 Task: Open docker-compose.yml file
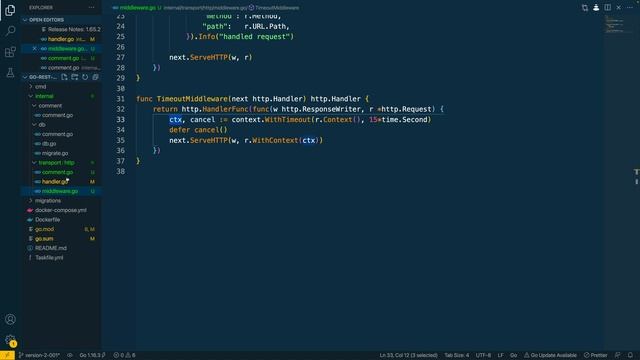[61, 210]
